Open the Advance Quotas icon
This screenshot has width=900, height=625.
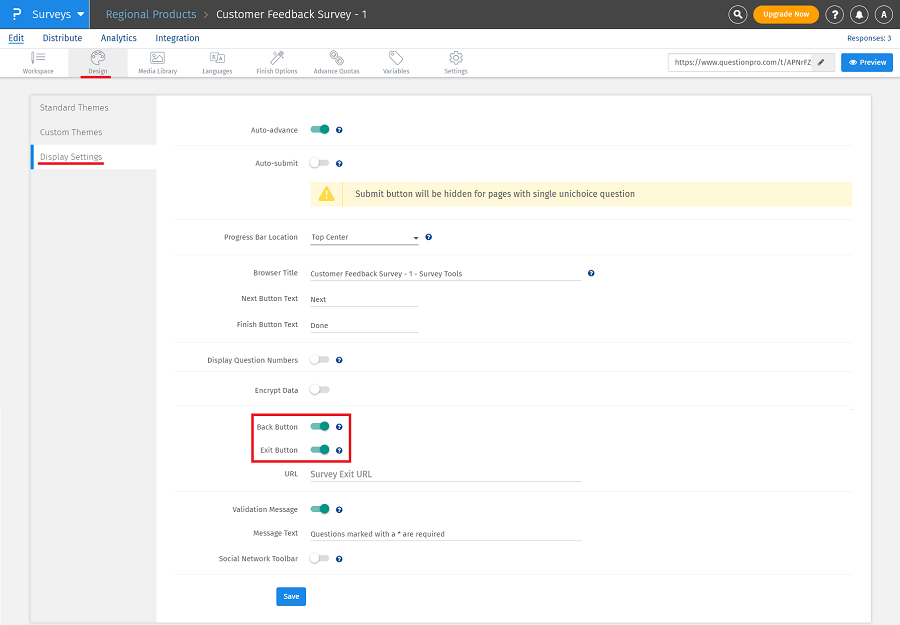pyautogui.click(x=336, y=62)
